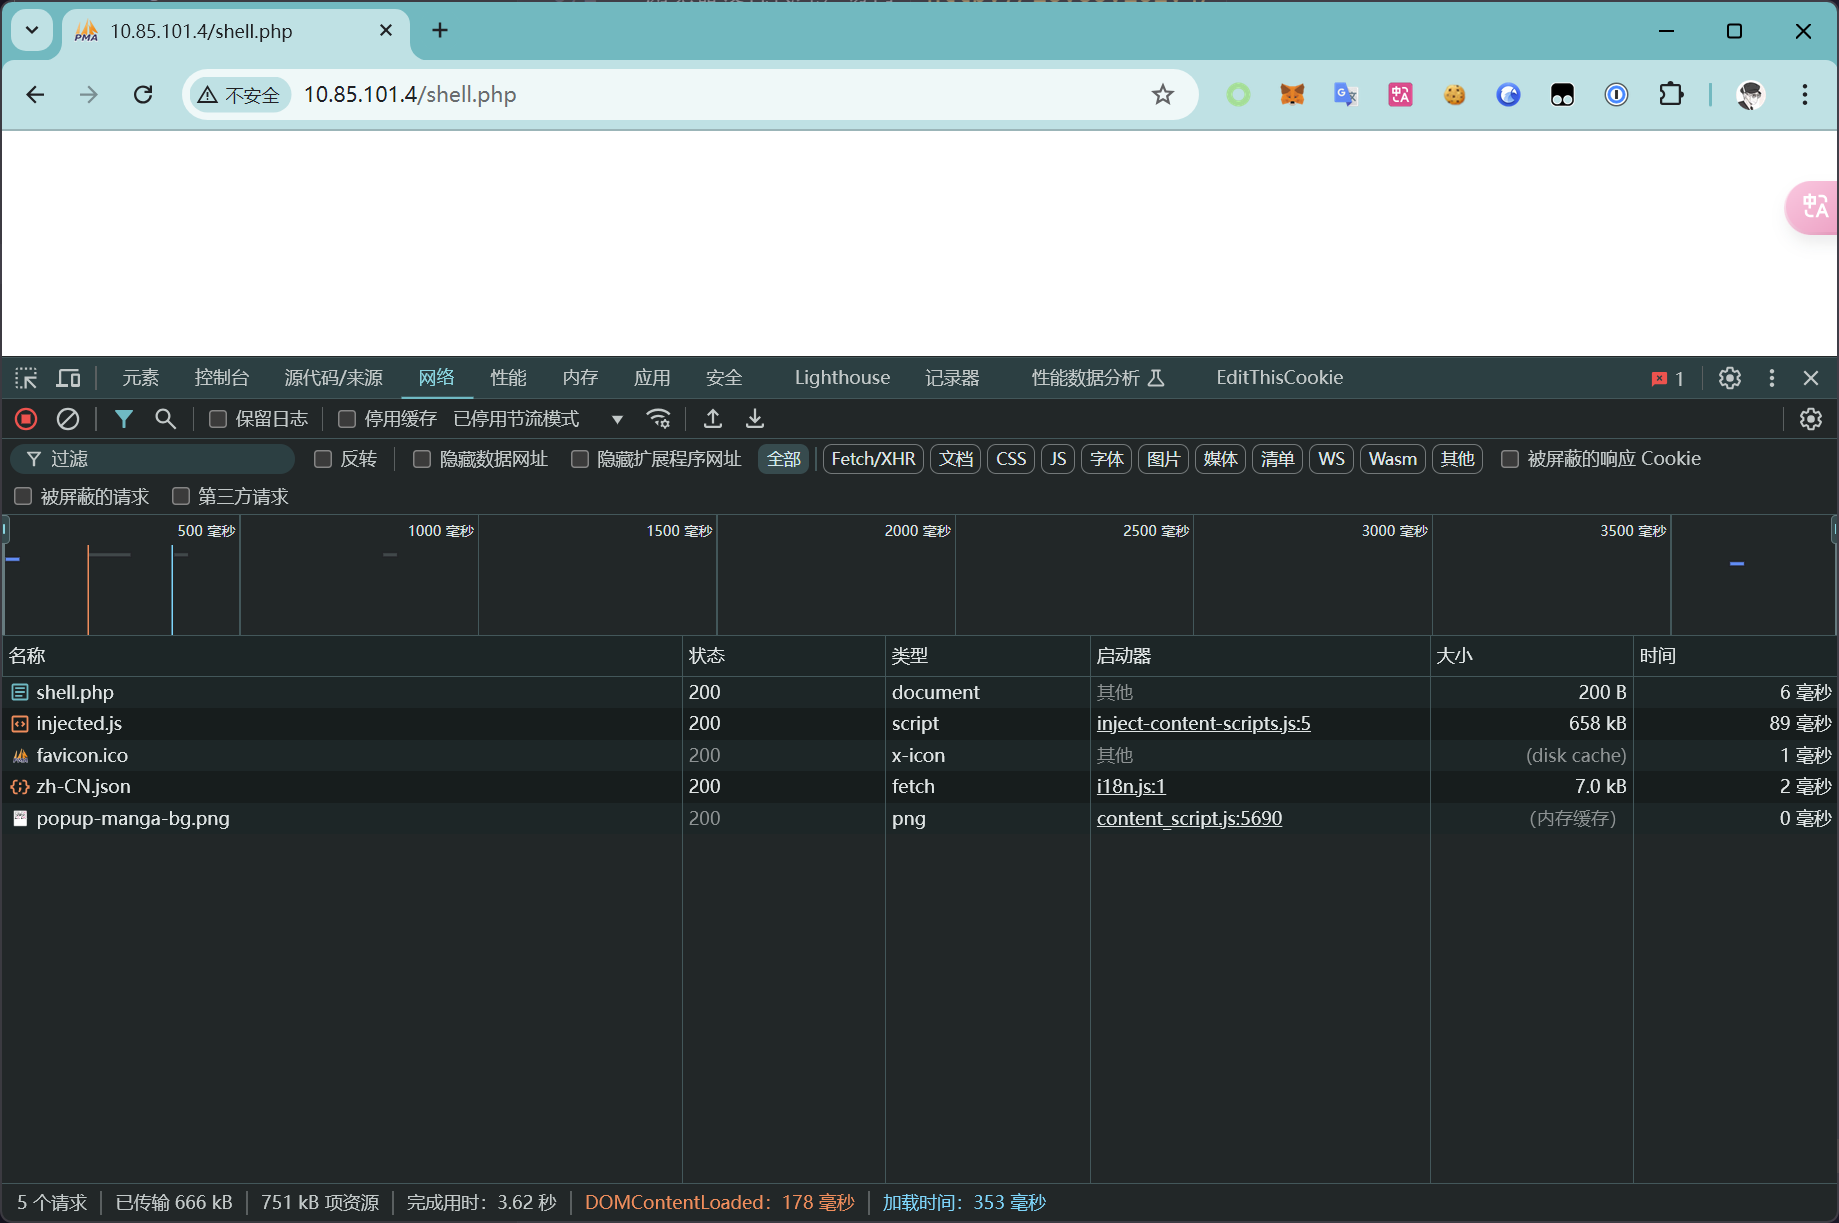Open network panel settings gear
1839x1223 pixels.
[1811, 419]
